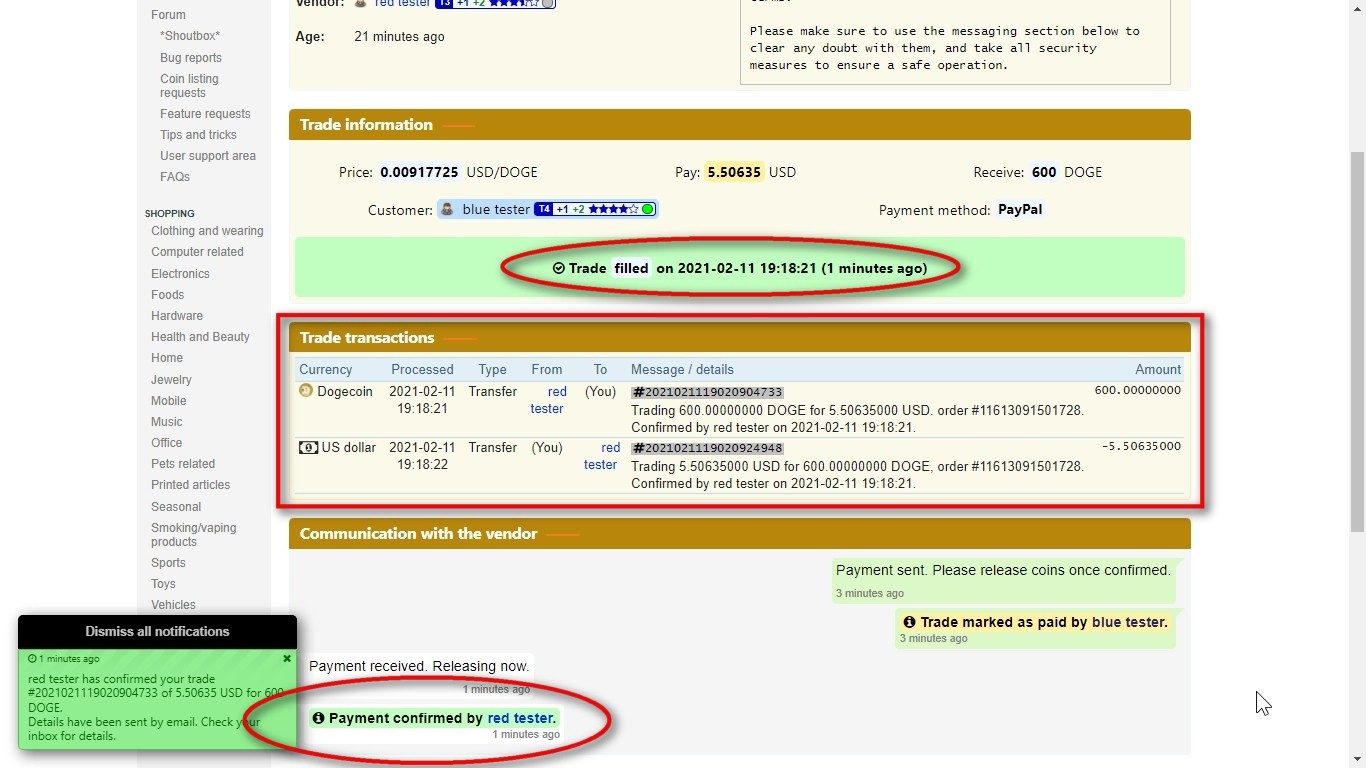Go to Forum in the sidebar
The image size is (1366, 768).
[x=168, y=15]
